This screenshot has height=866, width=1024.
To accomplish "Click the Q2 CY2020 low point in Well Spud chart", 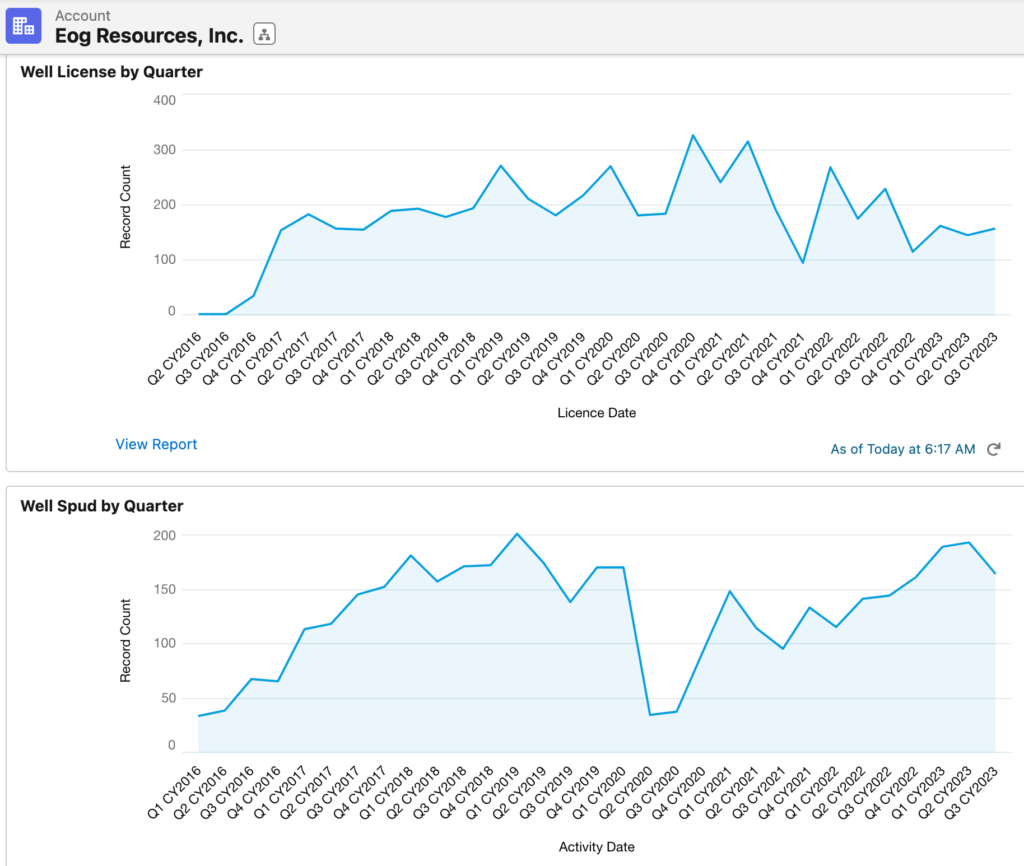I will (650, 715).
